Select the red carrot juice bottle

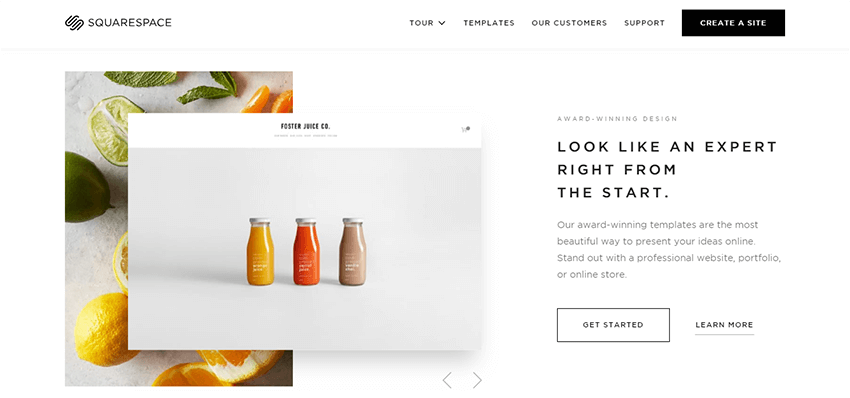coord(306,252)
